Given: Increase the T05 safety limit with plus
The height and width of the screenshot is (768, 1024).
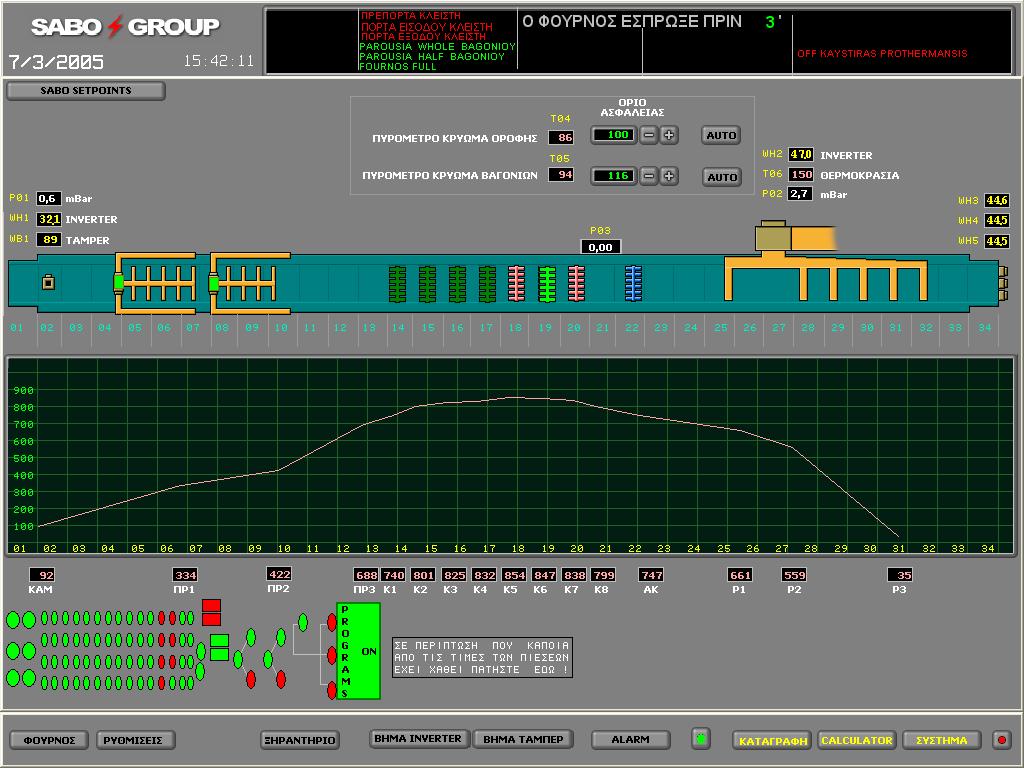Looking at the screenshot, I should pos(669,176).
